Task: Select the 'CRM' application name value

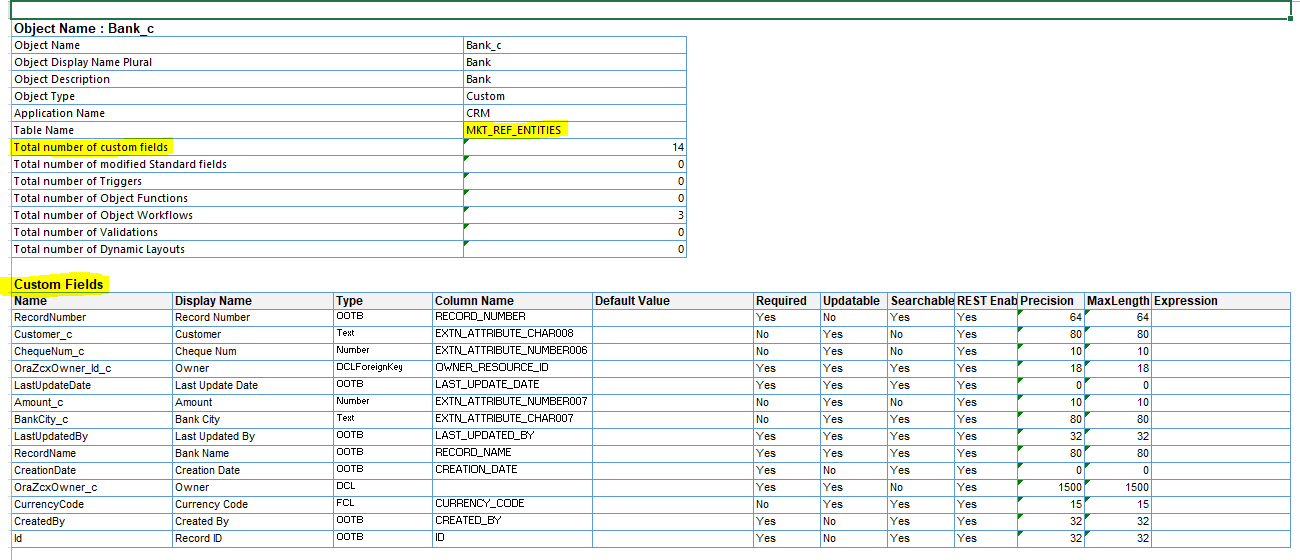Action: 574,113
